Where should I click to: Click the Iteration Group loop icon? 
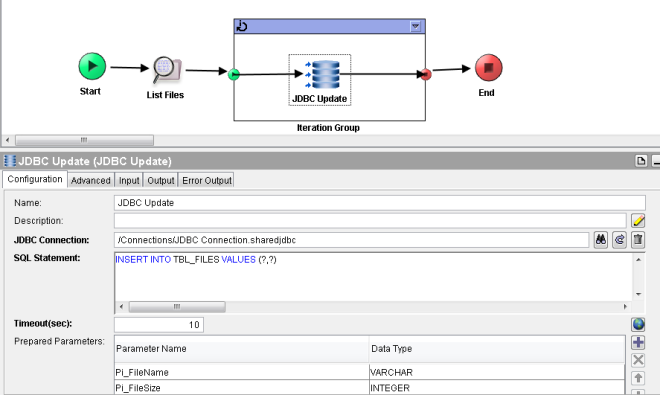coord(242,26)
